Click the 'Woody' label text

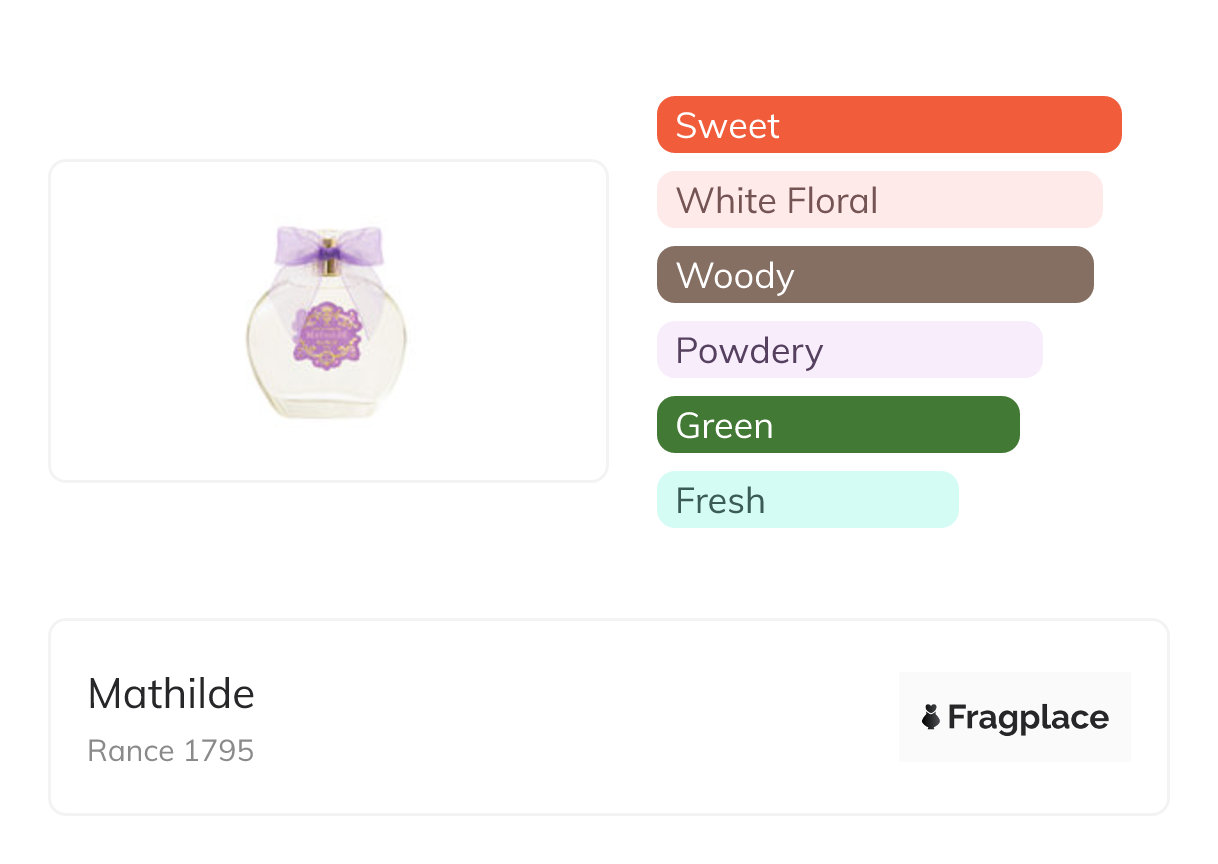(x=735, y=276)
